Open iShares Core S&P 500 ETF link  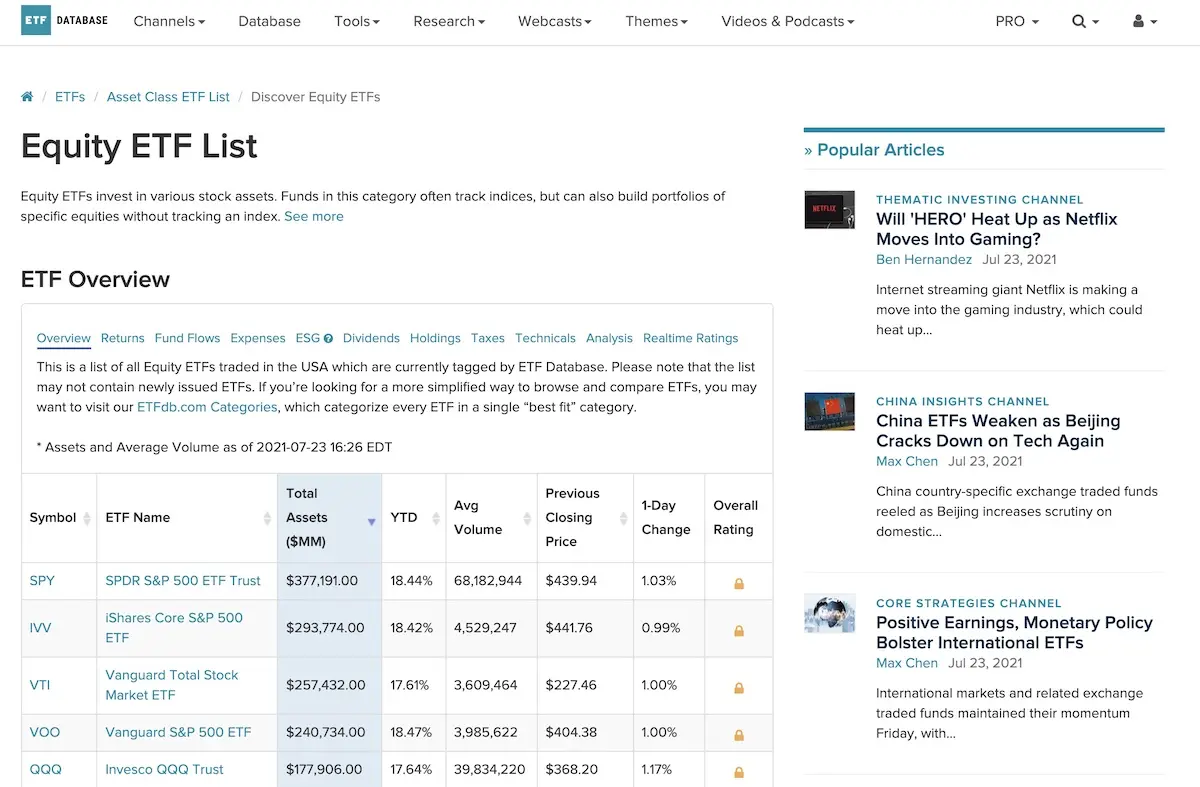pyautogui.click(x=174, y=628)
